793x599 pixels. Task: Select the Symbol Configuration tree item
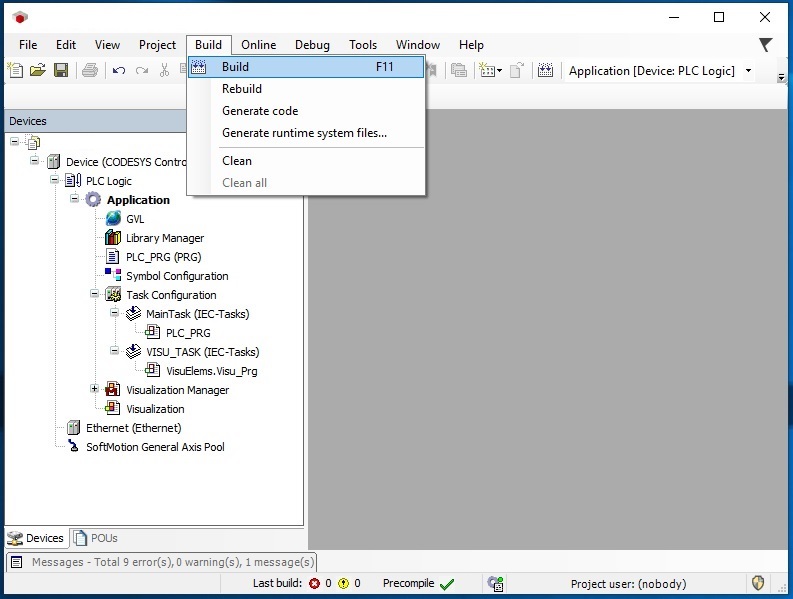177,276
